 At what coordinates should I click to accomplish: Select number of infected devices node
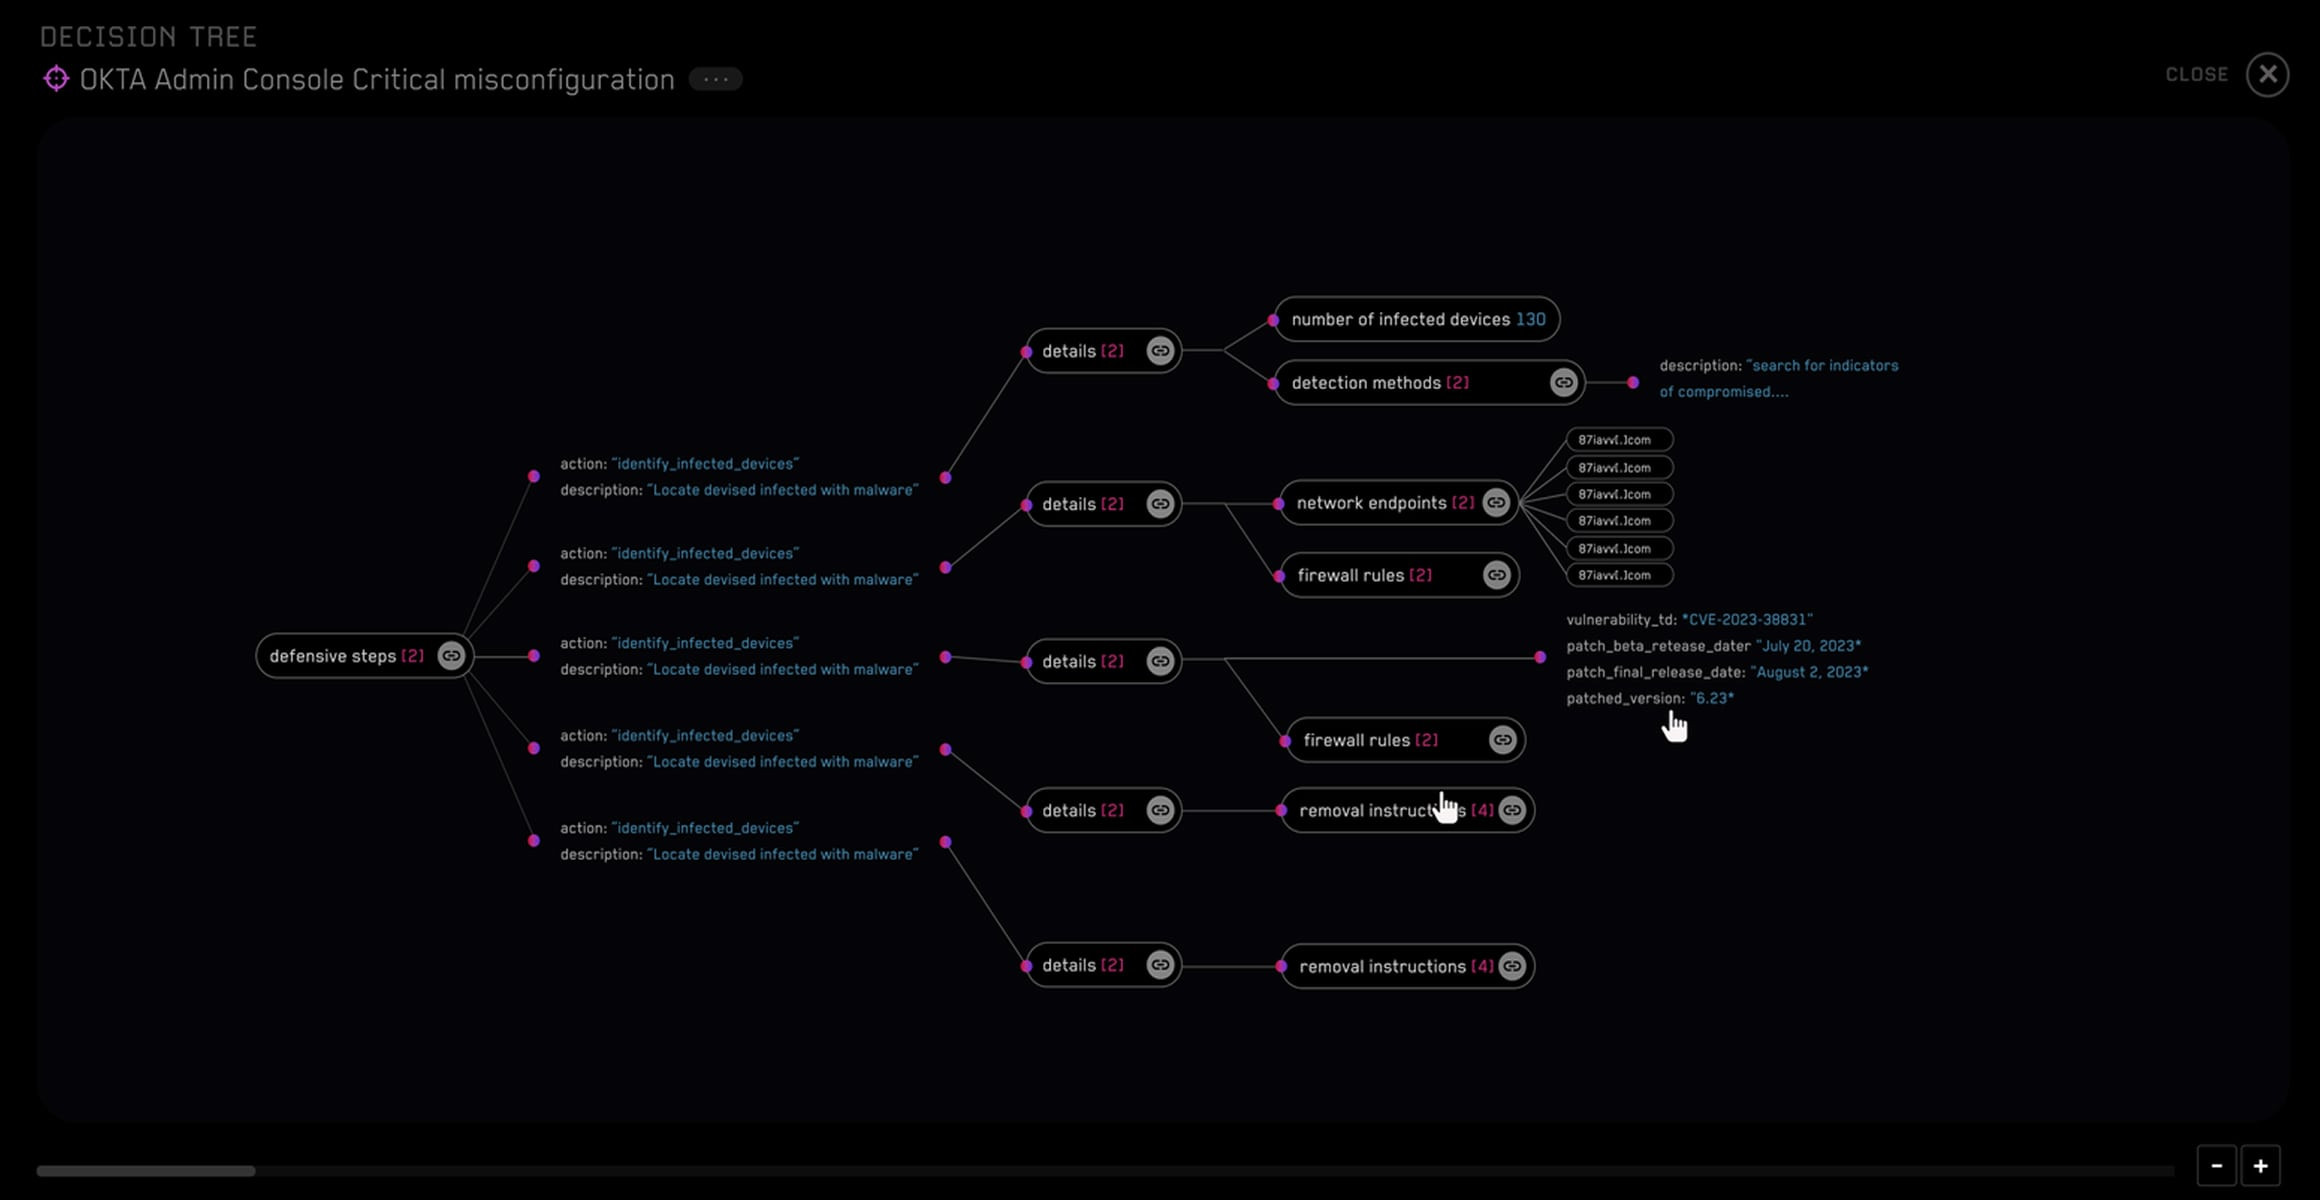[1417, 320]
